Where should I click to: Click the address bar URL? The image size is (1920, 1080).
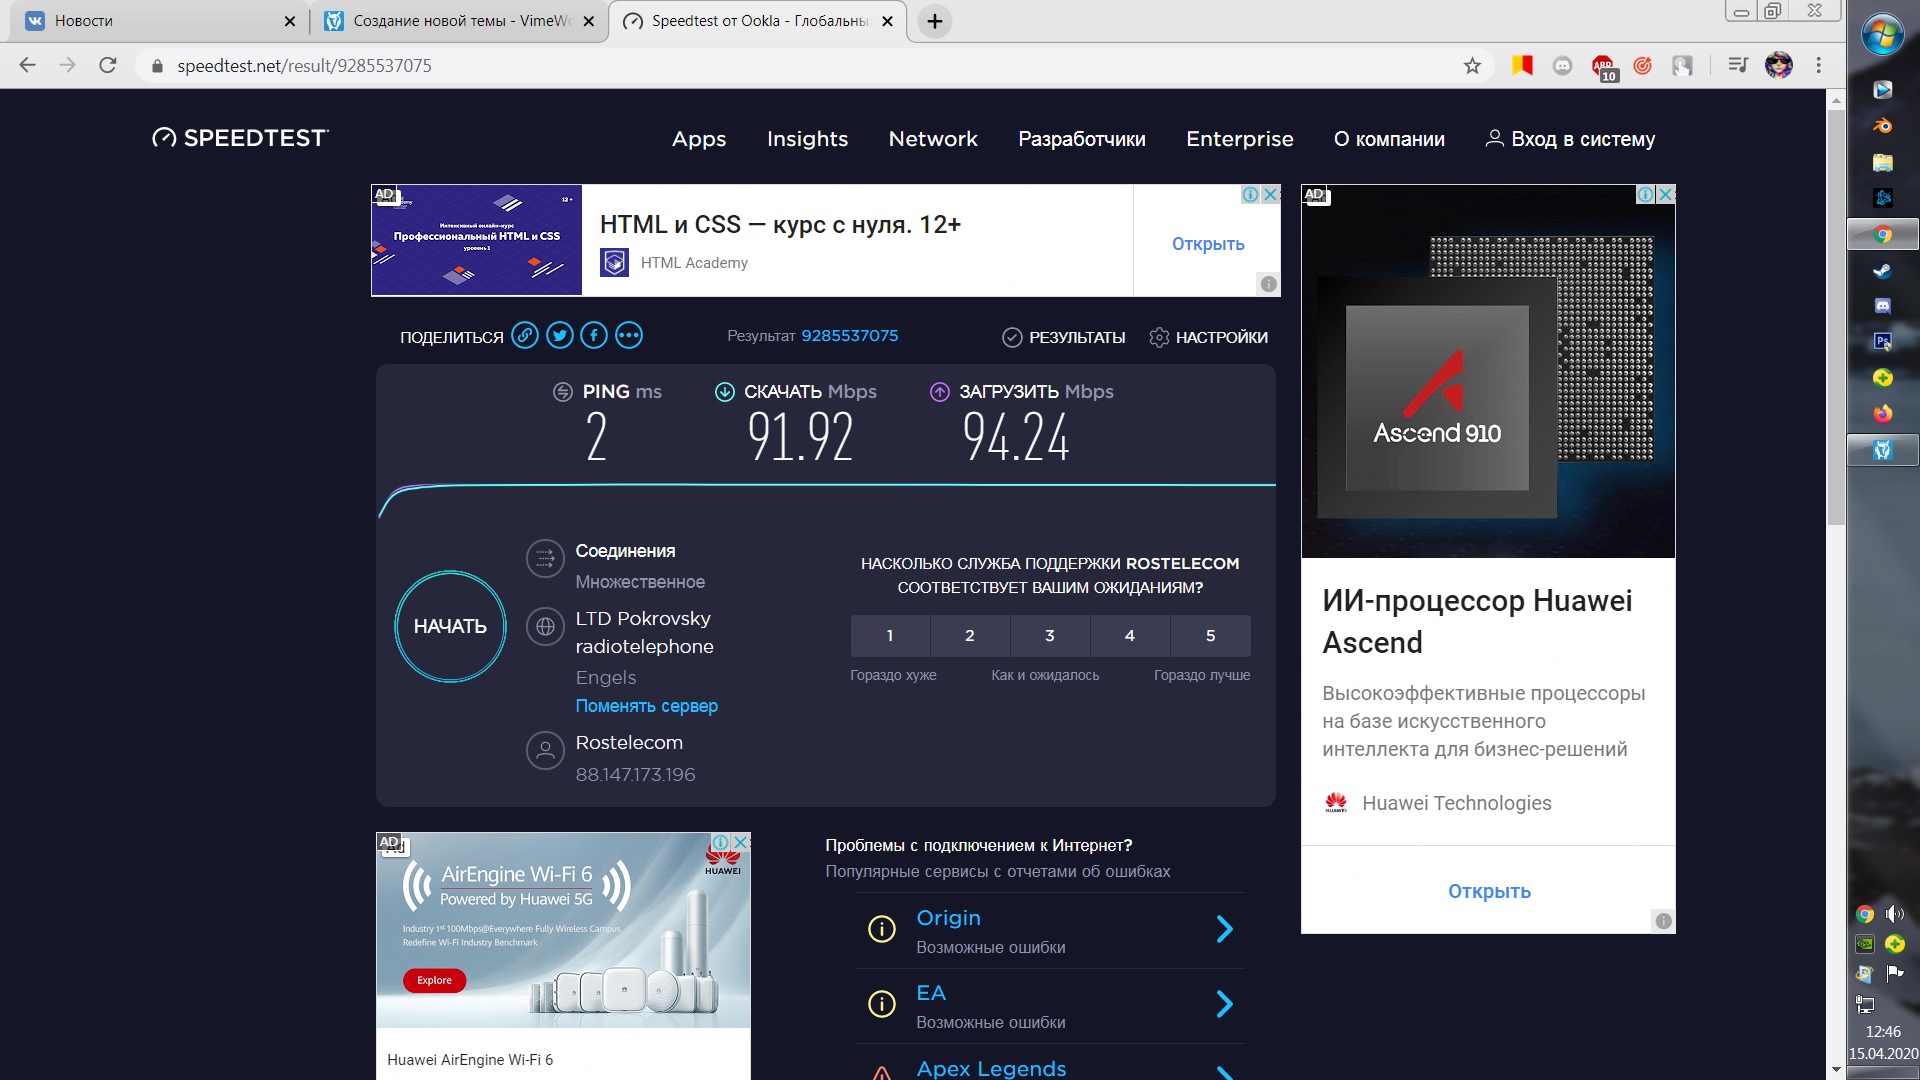(x=304, y=66)
